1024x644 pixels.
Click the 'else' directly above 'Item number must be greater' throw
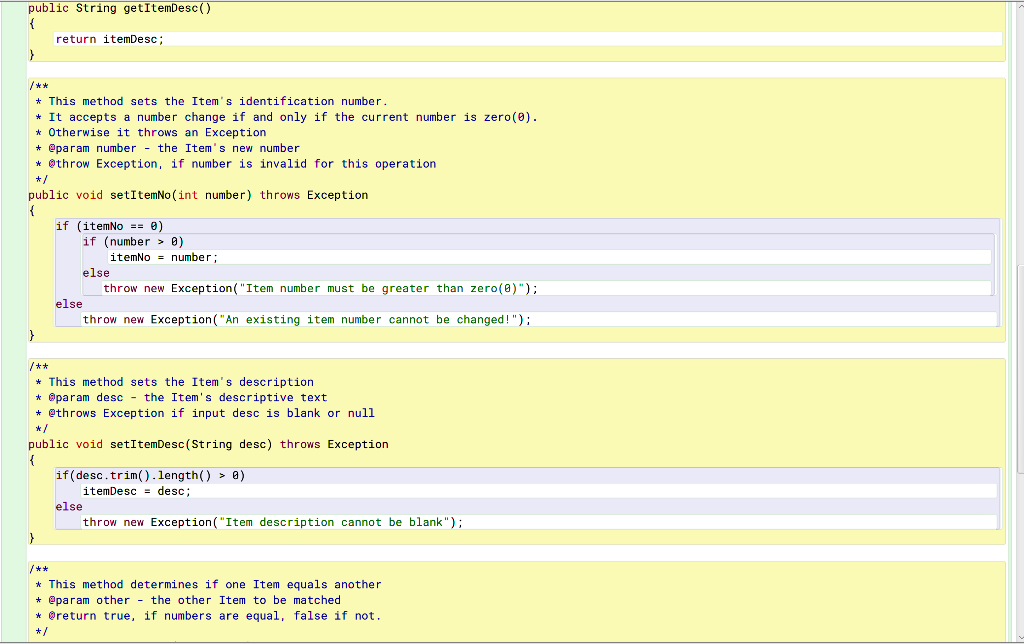(96, 273)
